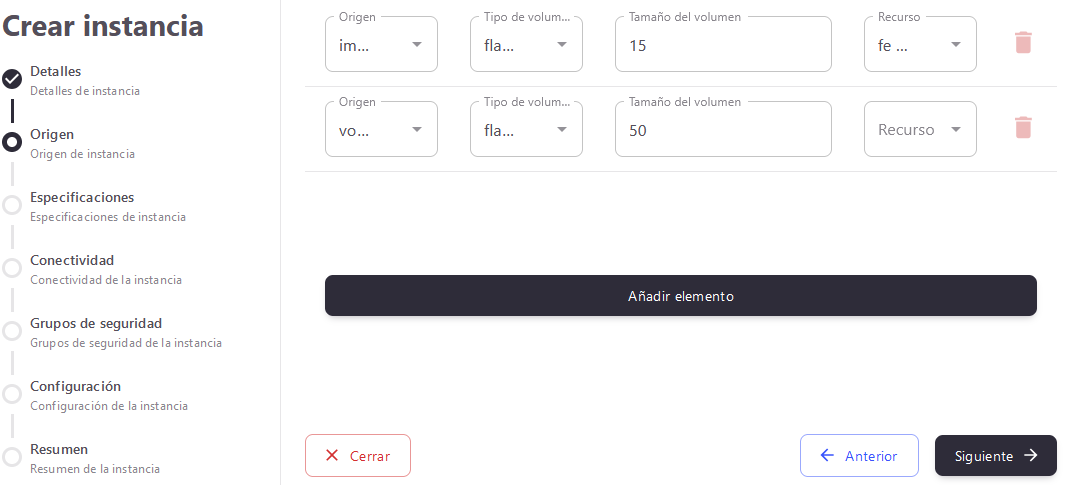The image size is (1074, 485).
Task: Delete the 50 GB volume row
Action: [1023, 128]
